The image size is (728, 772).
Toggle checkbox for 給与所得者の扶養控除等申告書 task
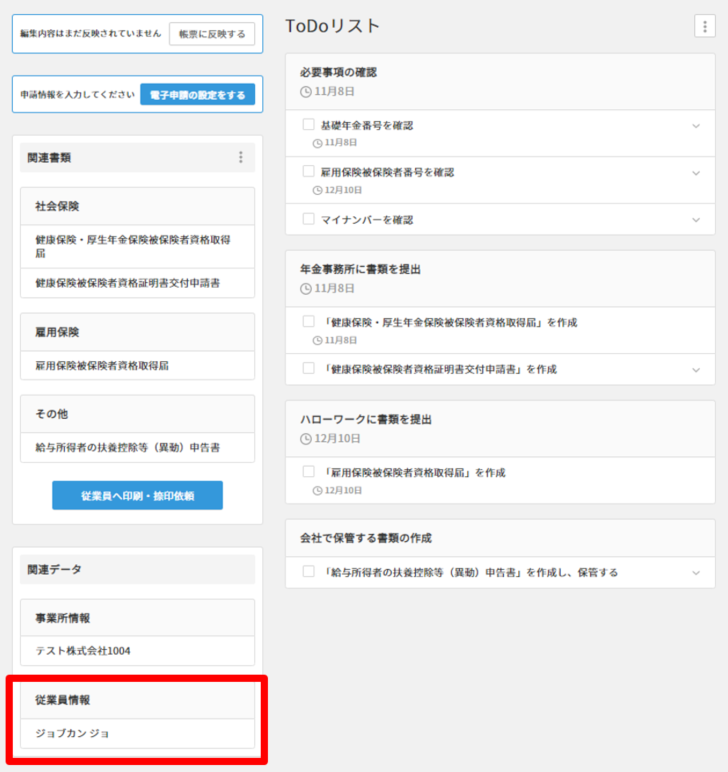pyautogui.click(x=309, y=572)
